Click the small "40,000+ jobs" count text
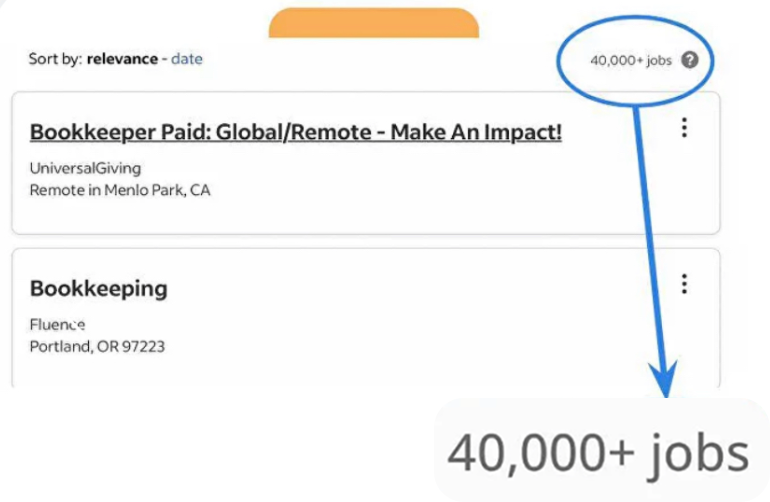This screenshot has width=770, height=502. click(x=631, y=60)
